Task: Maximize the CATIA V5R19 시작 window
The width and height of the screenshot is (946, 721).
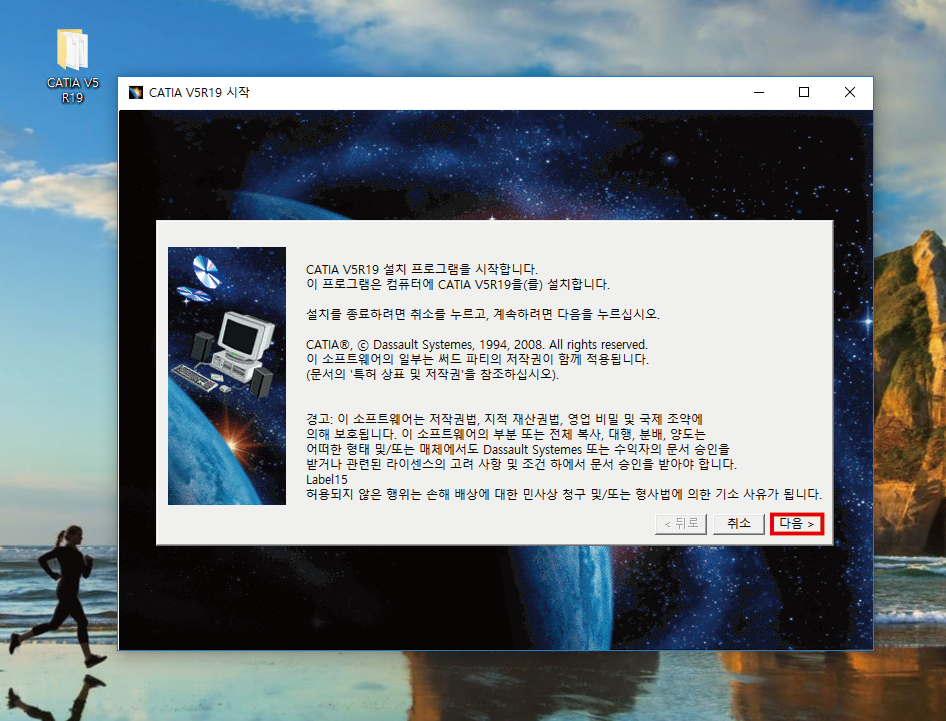Action: coord(804,92)
